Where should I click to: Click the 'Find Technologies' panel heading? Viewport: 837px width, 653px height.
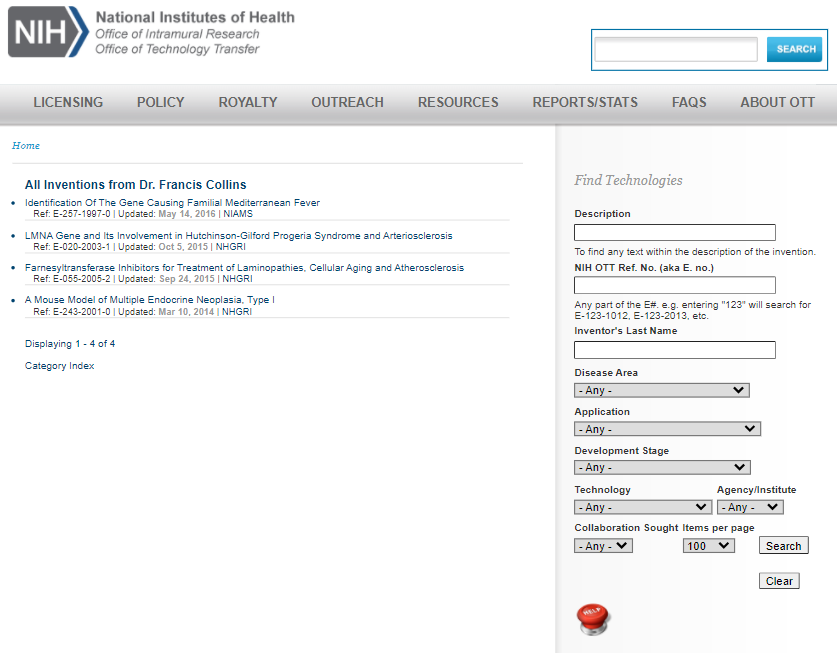(x=628, y=180)
